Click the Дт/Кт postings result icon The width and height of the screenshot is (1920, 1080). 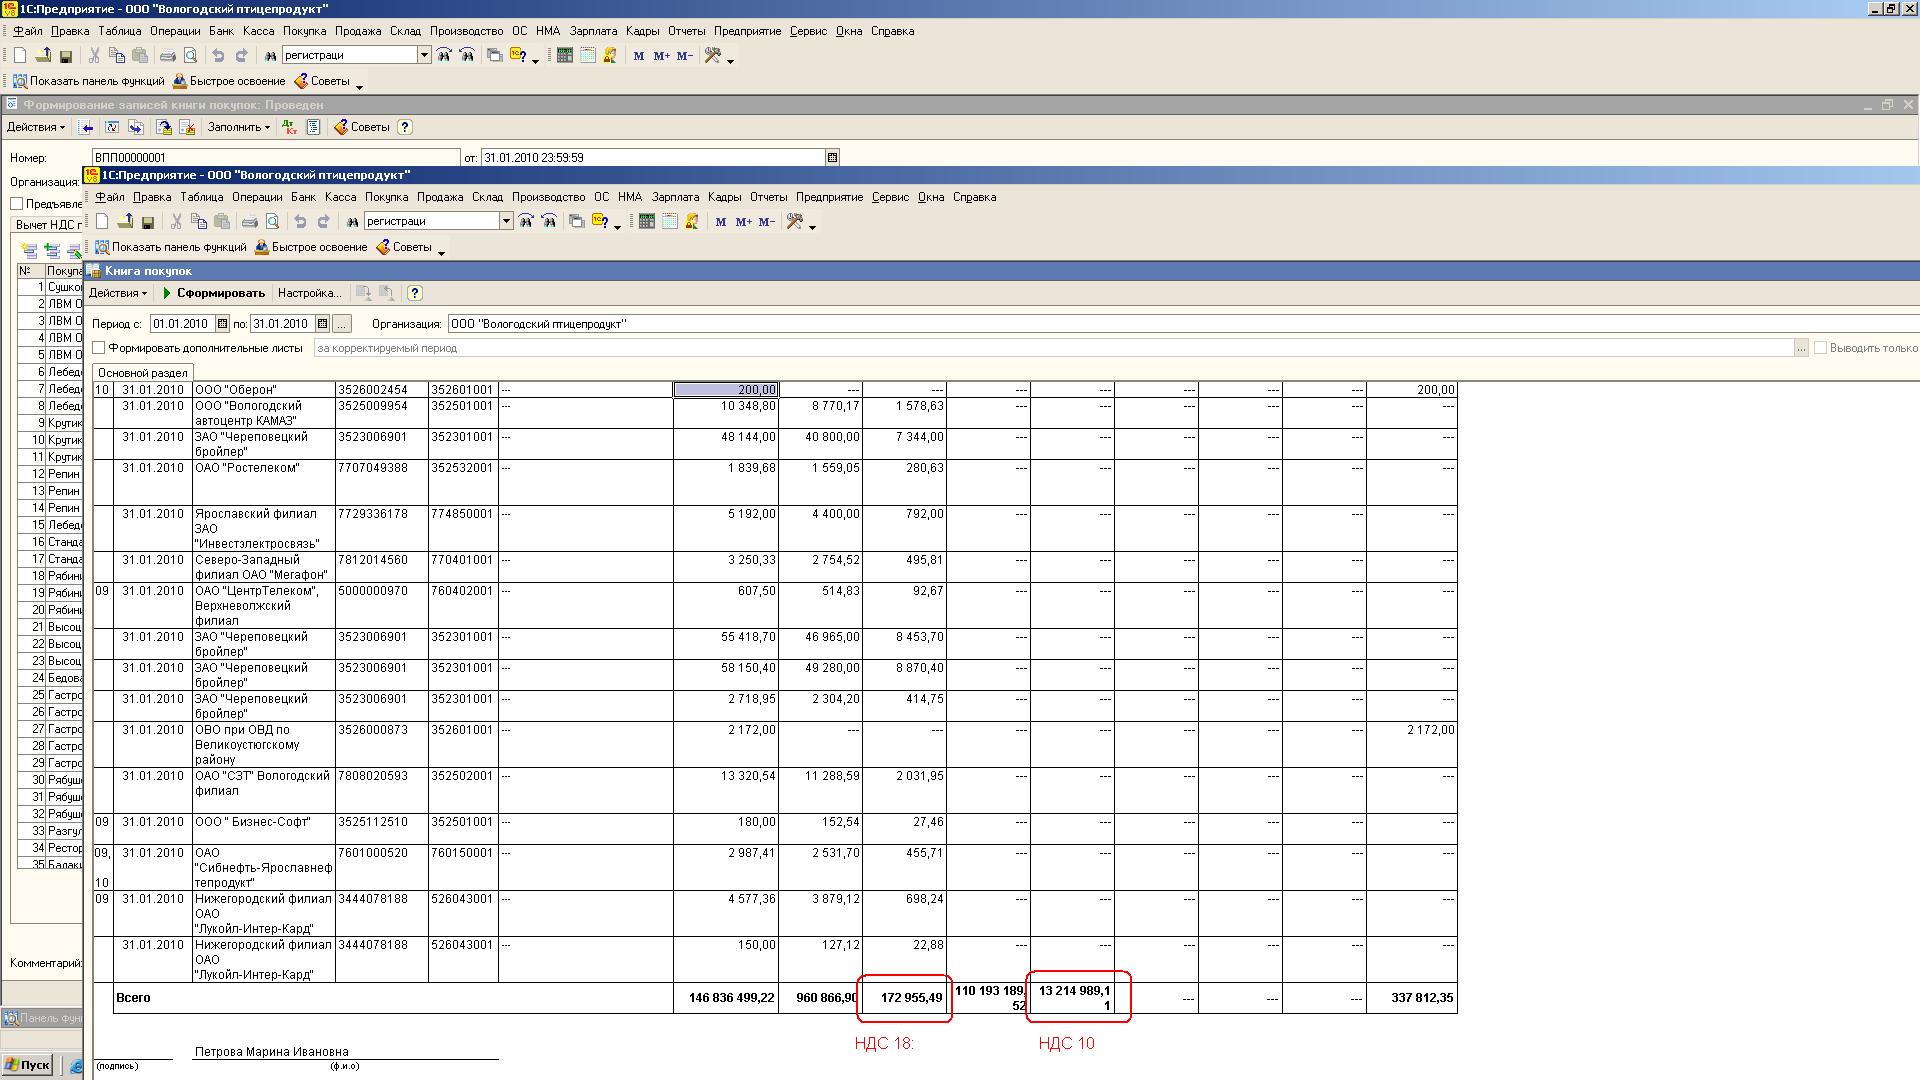point(289,127)
